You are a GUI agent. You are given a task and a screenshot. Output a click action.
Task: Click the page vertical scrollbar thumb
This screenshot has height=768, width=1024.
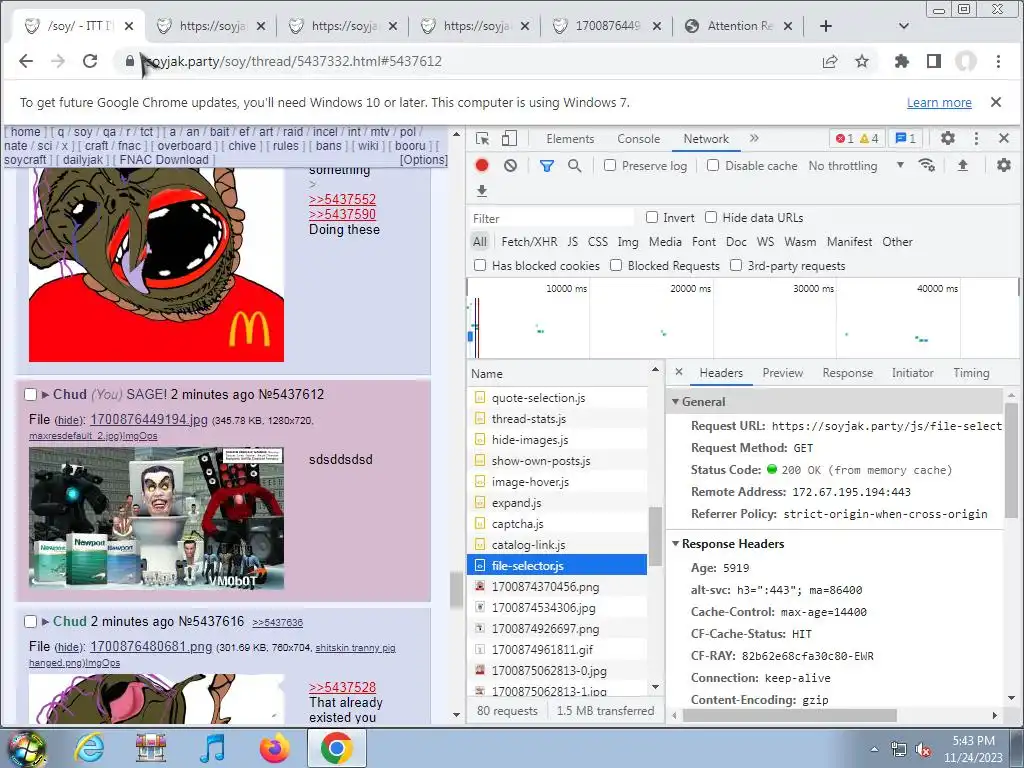456,589
